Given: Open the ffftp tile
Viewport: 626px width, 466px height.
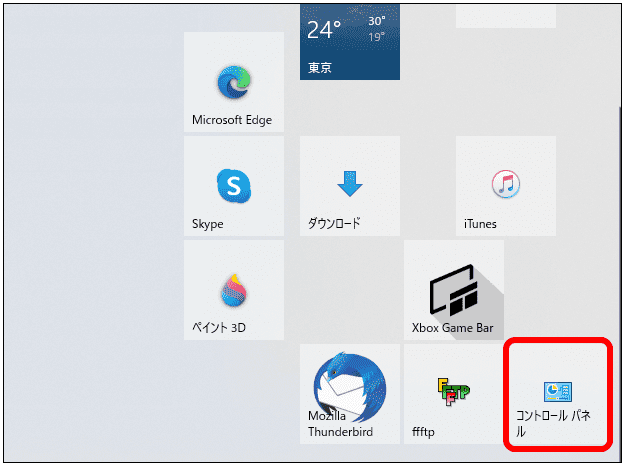Looking at the screenshot, I should click(454, 394).
